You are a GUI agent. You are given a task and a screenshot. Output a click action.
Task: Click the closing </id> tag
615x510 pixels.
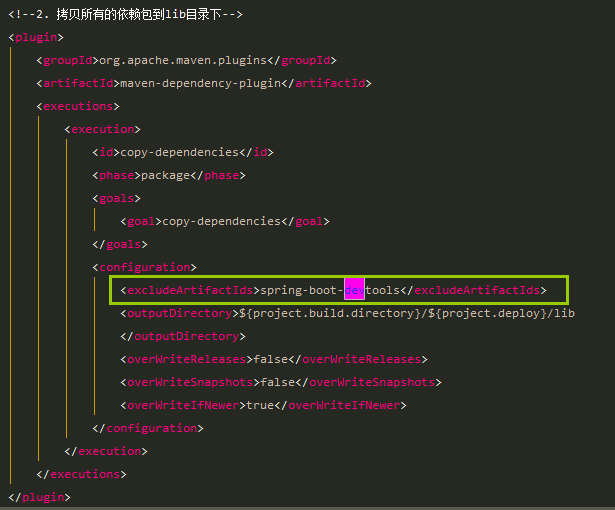256,152
